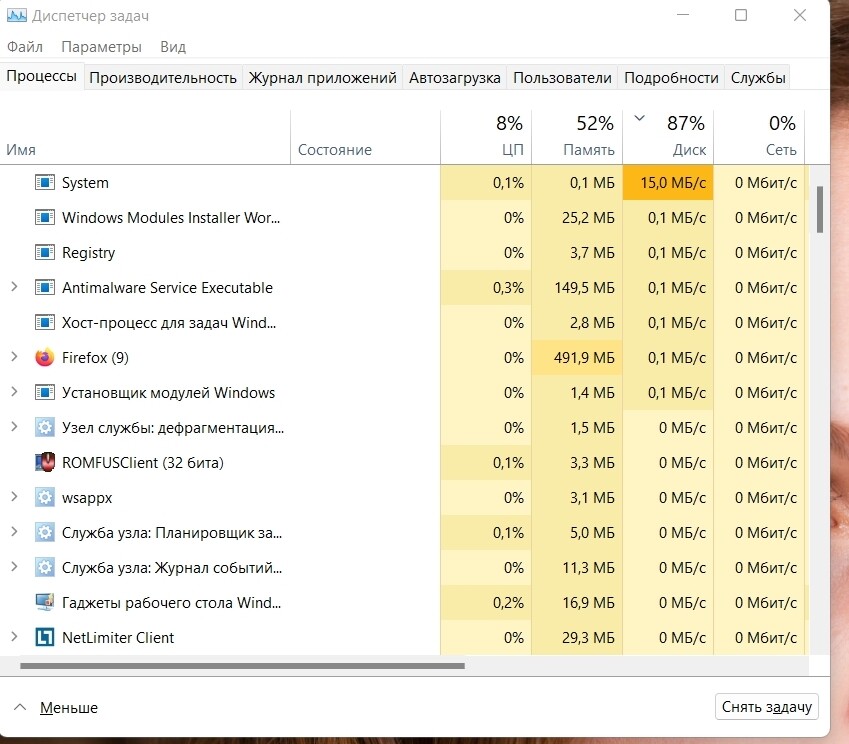Click the Снять задачу button
Screen dimensions: 849x744
(x=767, y=707)
